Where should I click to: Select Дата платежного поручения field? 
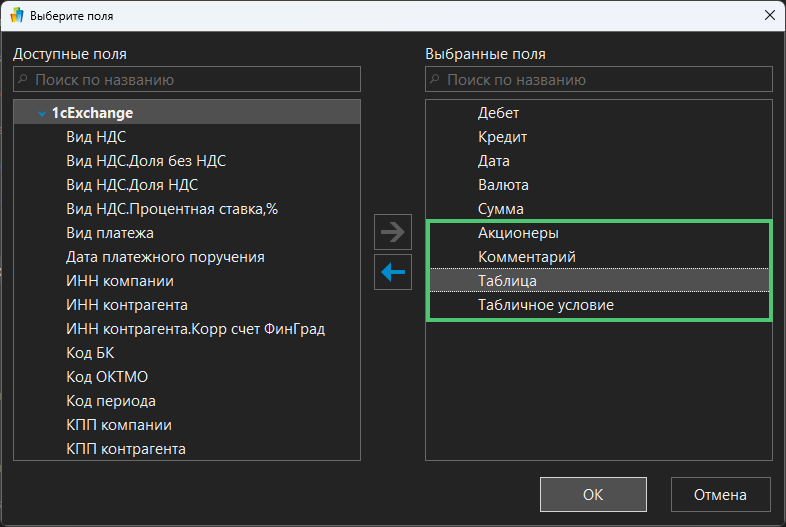(x=165, y=257)
